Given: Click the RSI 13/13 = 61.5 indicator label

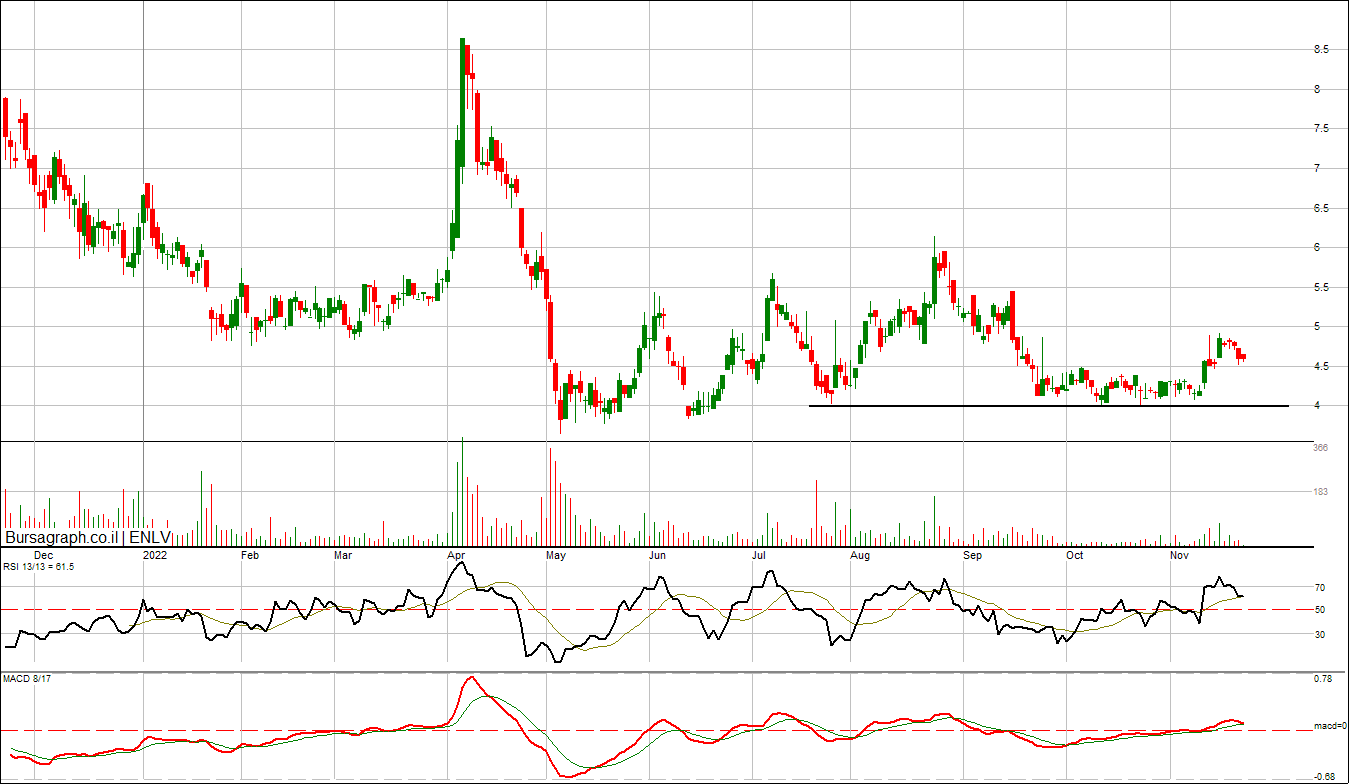Looking at the screenshot, I should point(38,566).
